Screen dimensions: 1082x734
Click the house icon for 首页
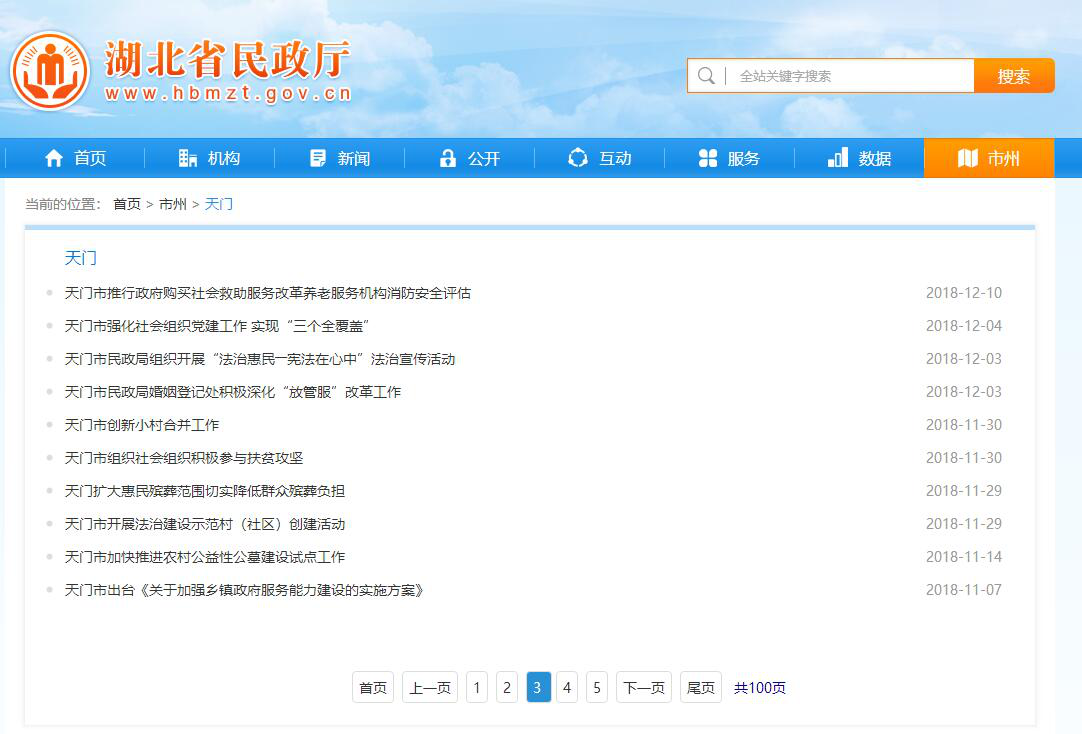[54, 158]
